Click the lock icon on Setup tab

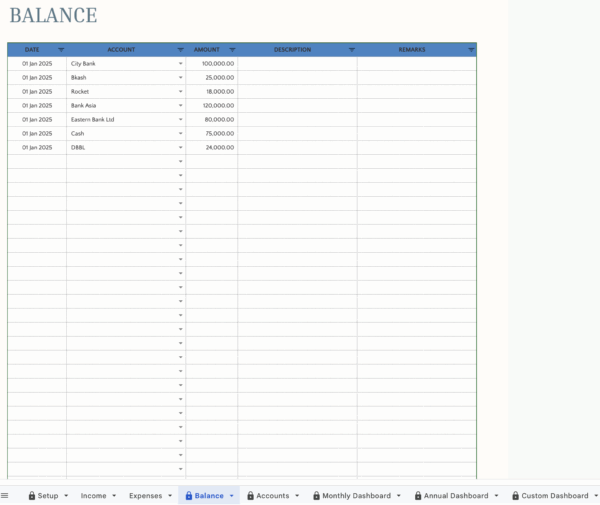32,495
